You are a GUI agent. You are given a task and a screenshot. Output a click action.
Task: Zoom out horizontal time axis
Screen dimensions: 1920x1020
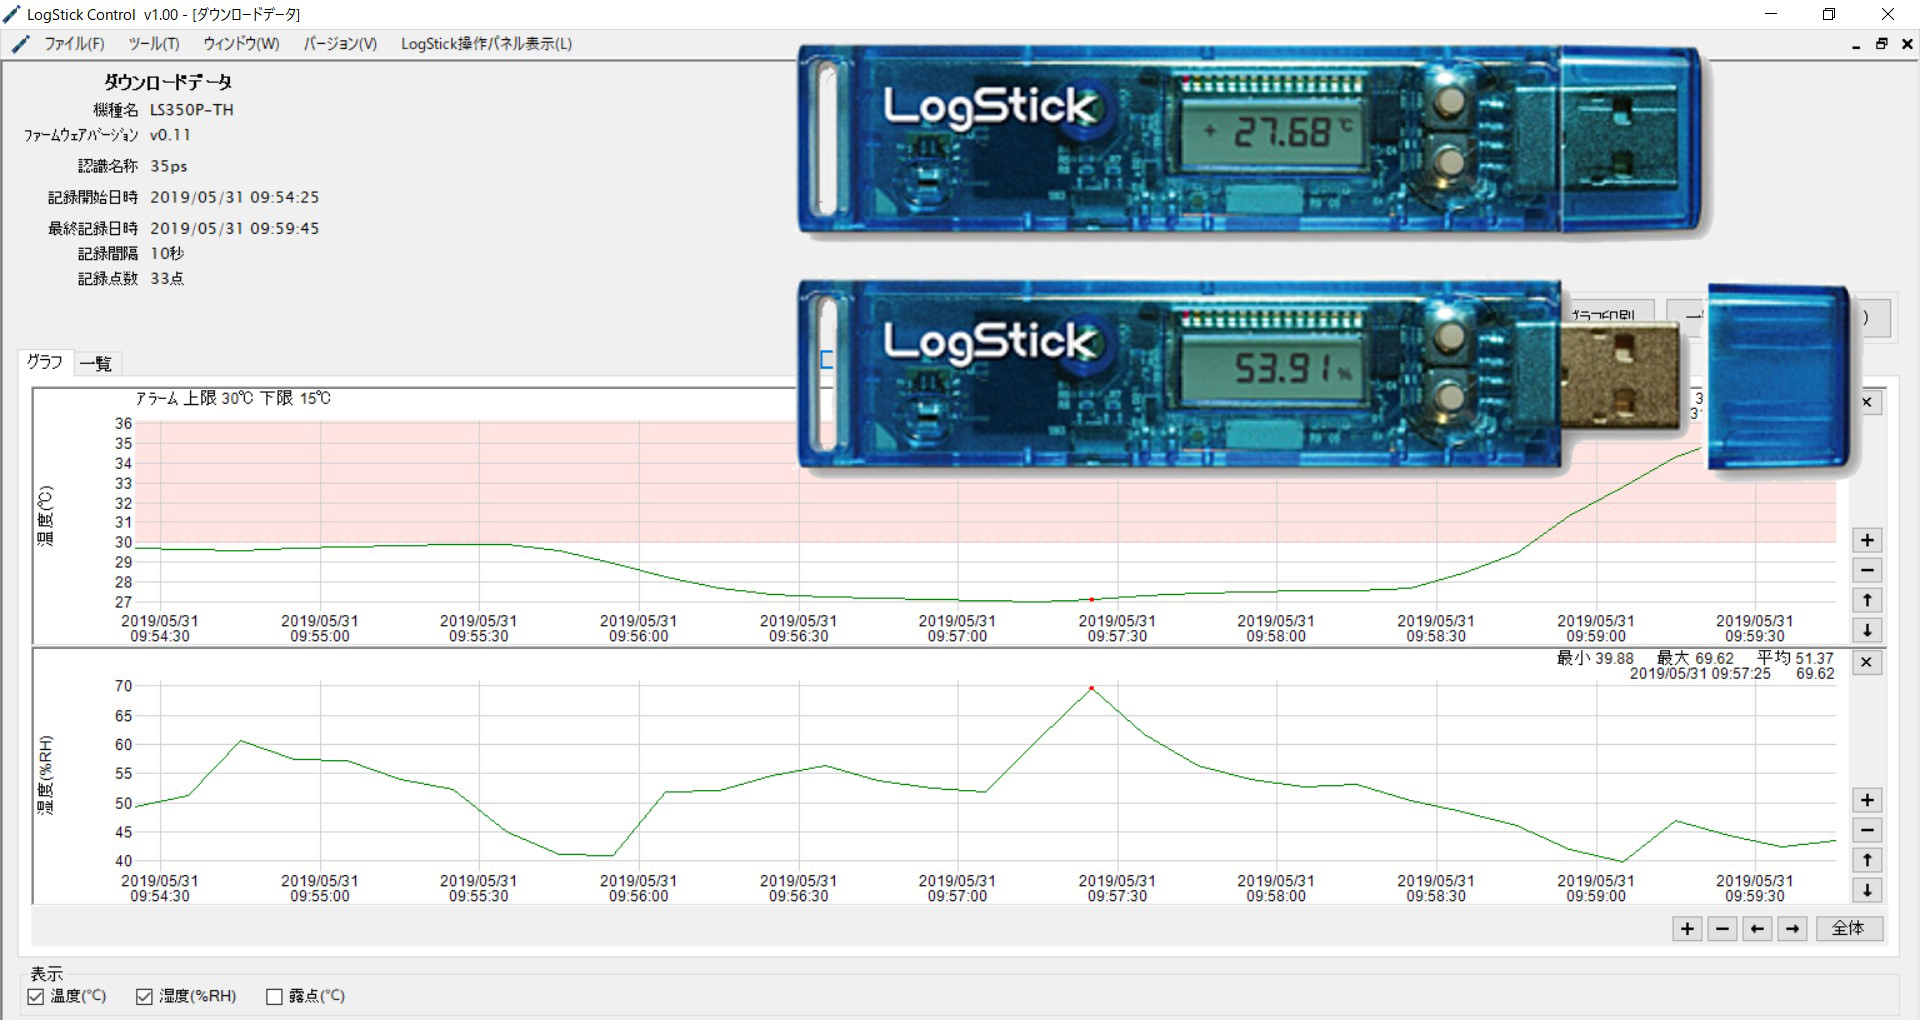pos(1722,929)
